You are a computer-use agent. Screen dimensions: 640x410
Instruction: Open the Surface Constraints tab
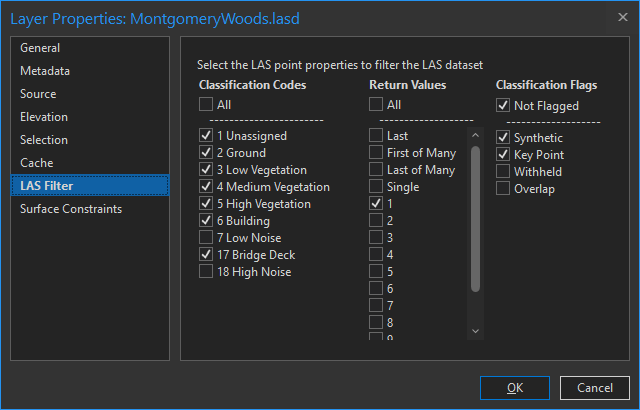[71, 209]
